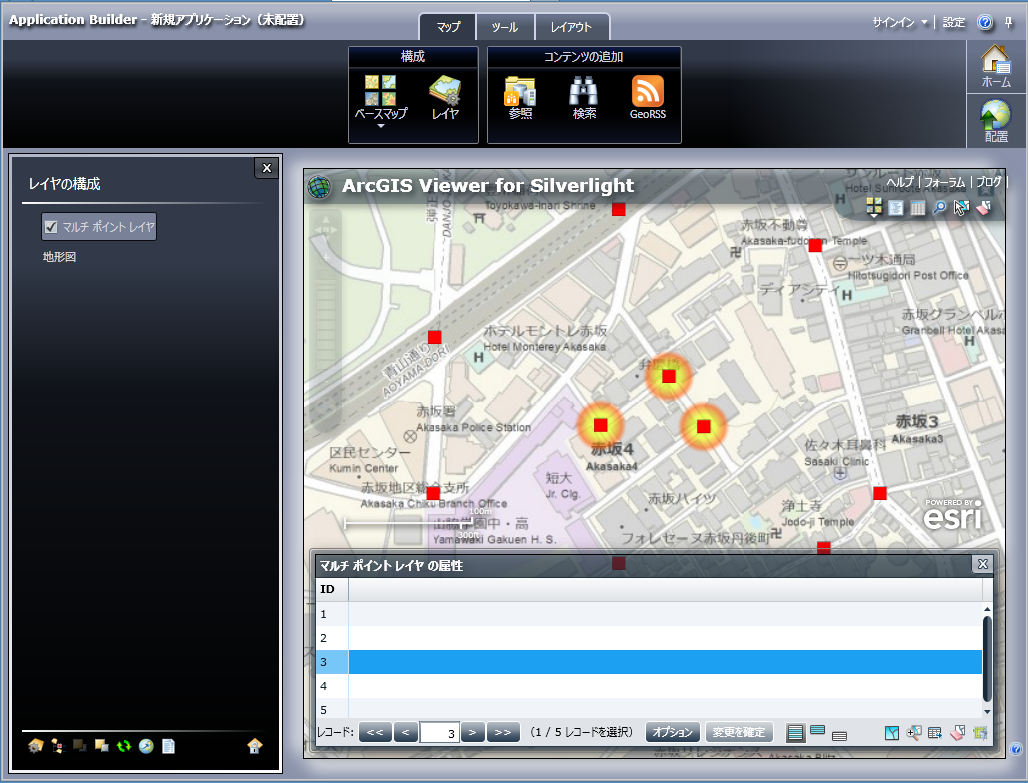Open the ヘルプ link in viewer
Screen dimensions: 1028x783
click(901, 182)
